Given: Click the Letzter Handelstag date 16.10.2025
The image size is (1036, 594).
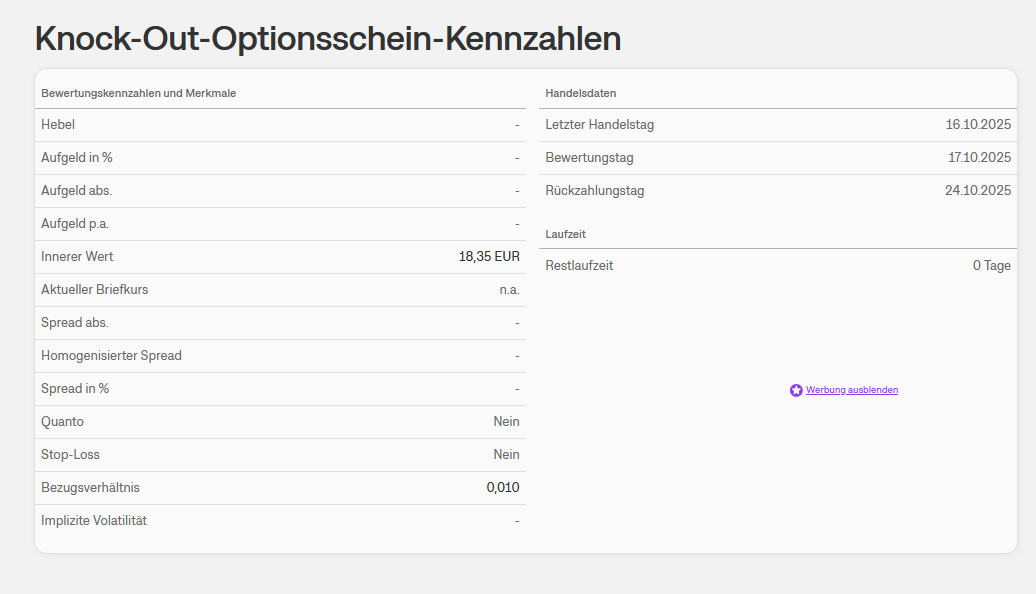Looking at the screenshot, I should [978, 125].
